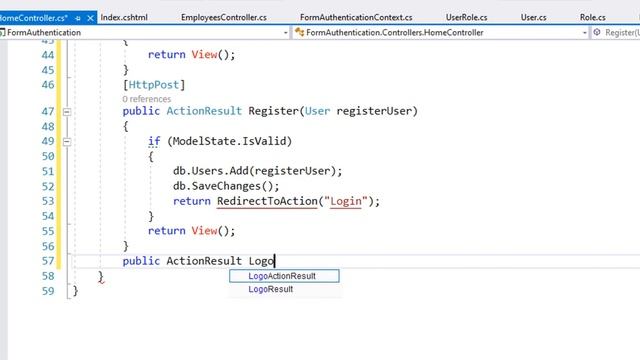Click db.SaveChanges() on line 52
The height and width of the screenshot is (360, 640).
[x=223, y=186]
